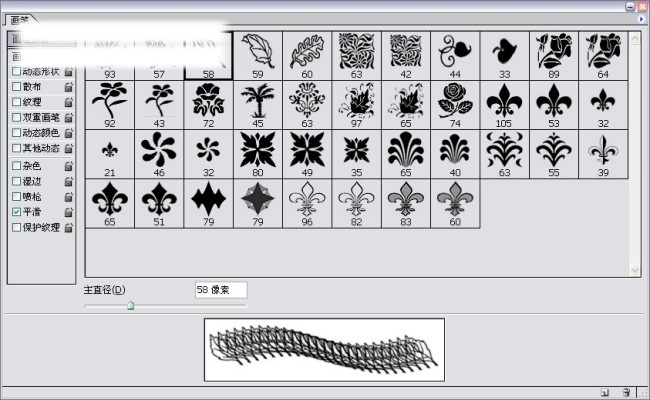Screen dimensions: 650x400
Task: Choose the pinwheel brush sized 46
Action: 159,154
